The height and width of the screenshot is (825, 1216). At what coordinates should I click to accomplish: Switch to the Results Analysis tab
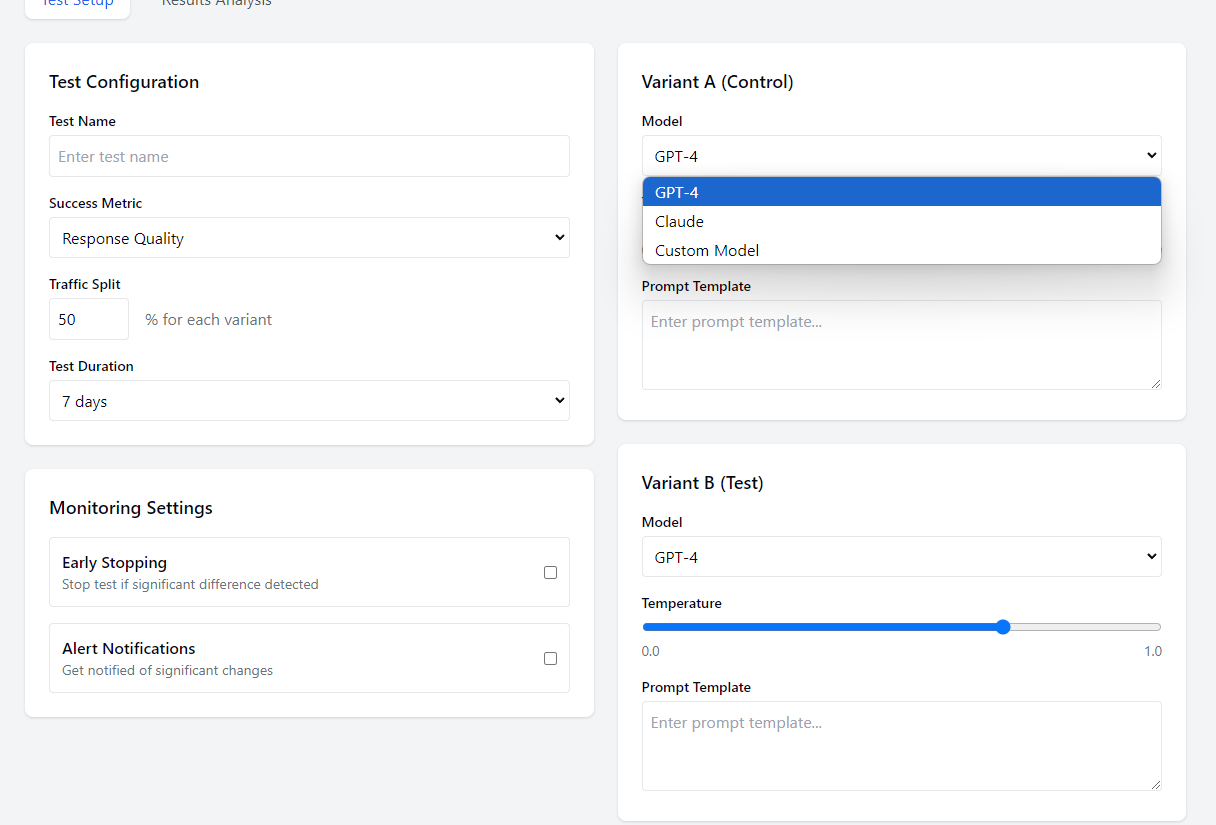click(x=216, y=4)
